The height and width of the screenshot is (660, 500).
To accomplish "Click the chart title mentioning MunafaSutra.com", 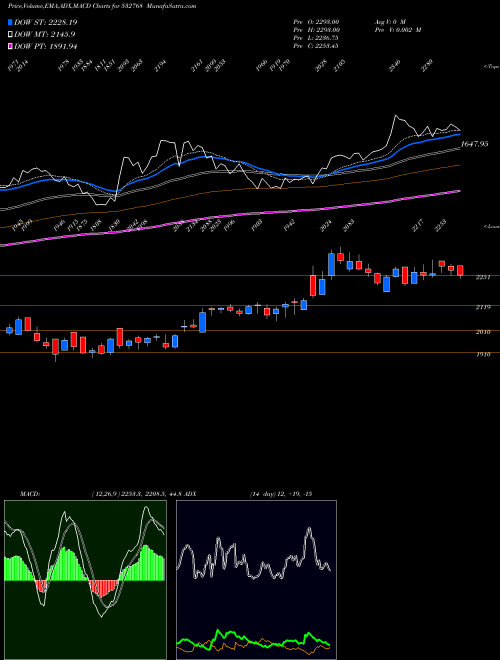I will (x=102, y=6).
